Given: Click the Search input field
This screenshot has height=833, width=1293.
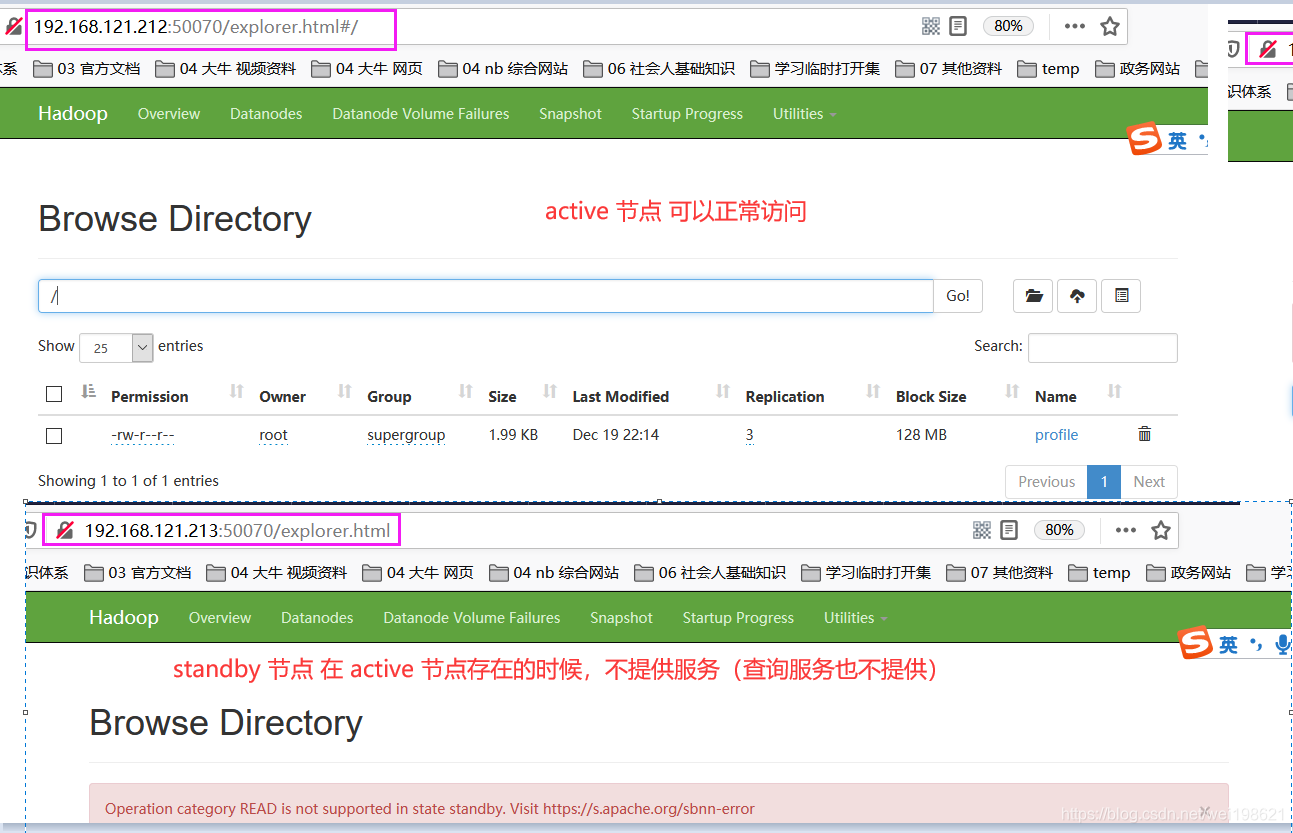Looking at the screenshot, I should tap(1103, 347).
